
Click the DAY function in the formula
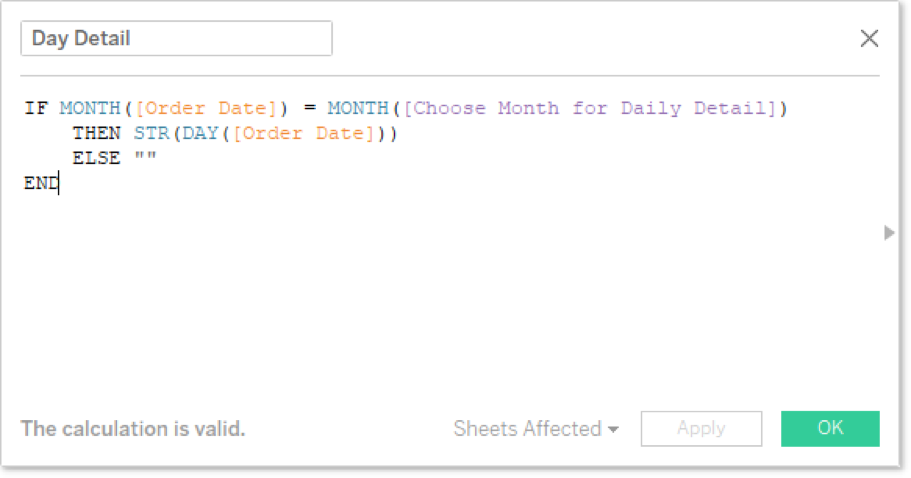pyautogui.click(x=200, y=134)
